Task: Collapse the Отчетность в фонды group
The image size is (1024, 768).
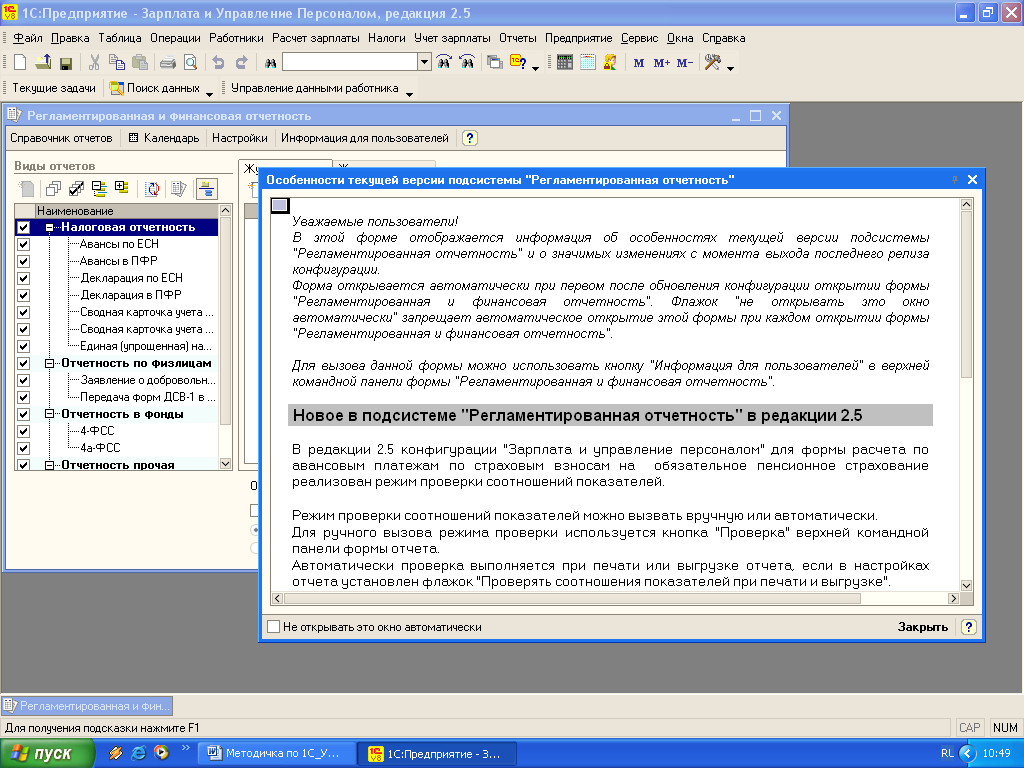Action: click(50, 414)
